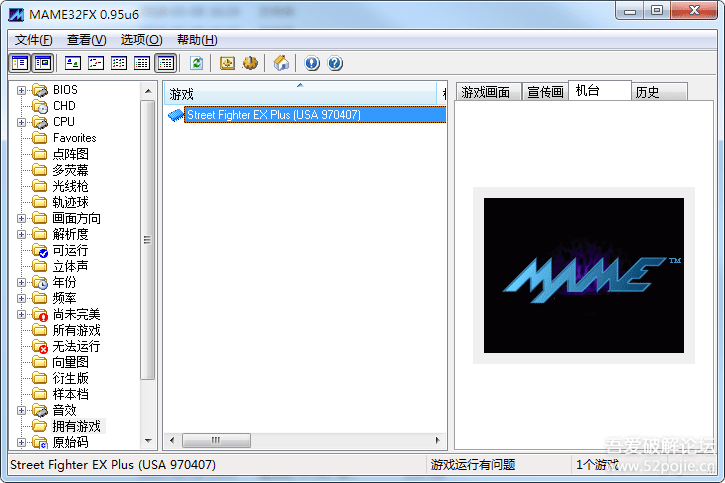Expand the 频率 folder node
The image size is (725, 483).
21,298
